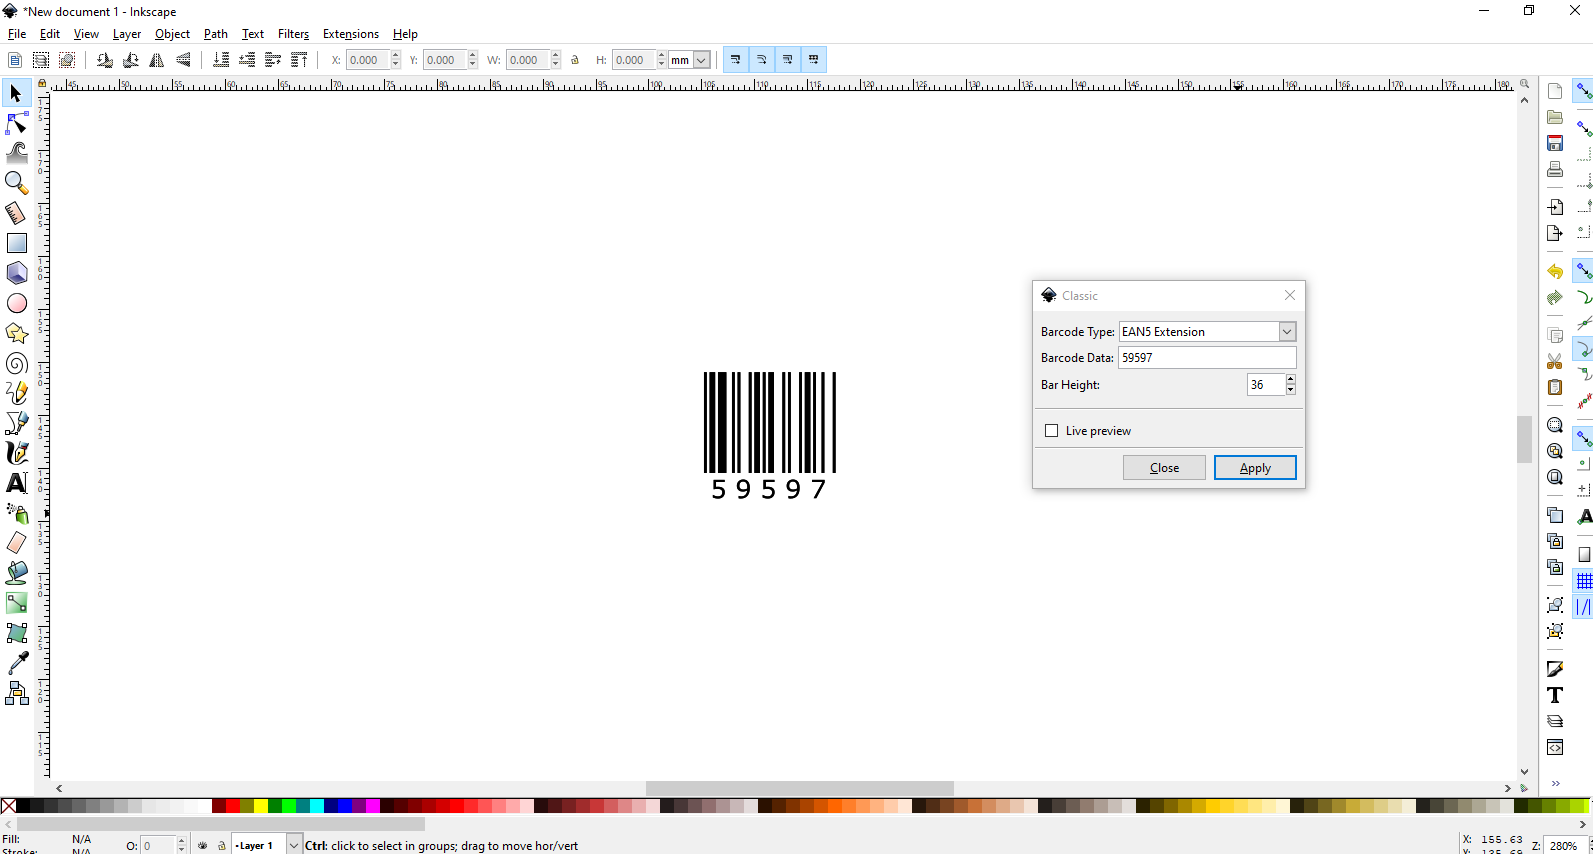Select the Eraser tool
1593x854 pixels.
(16, 543)
